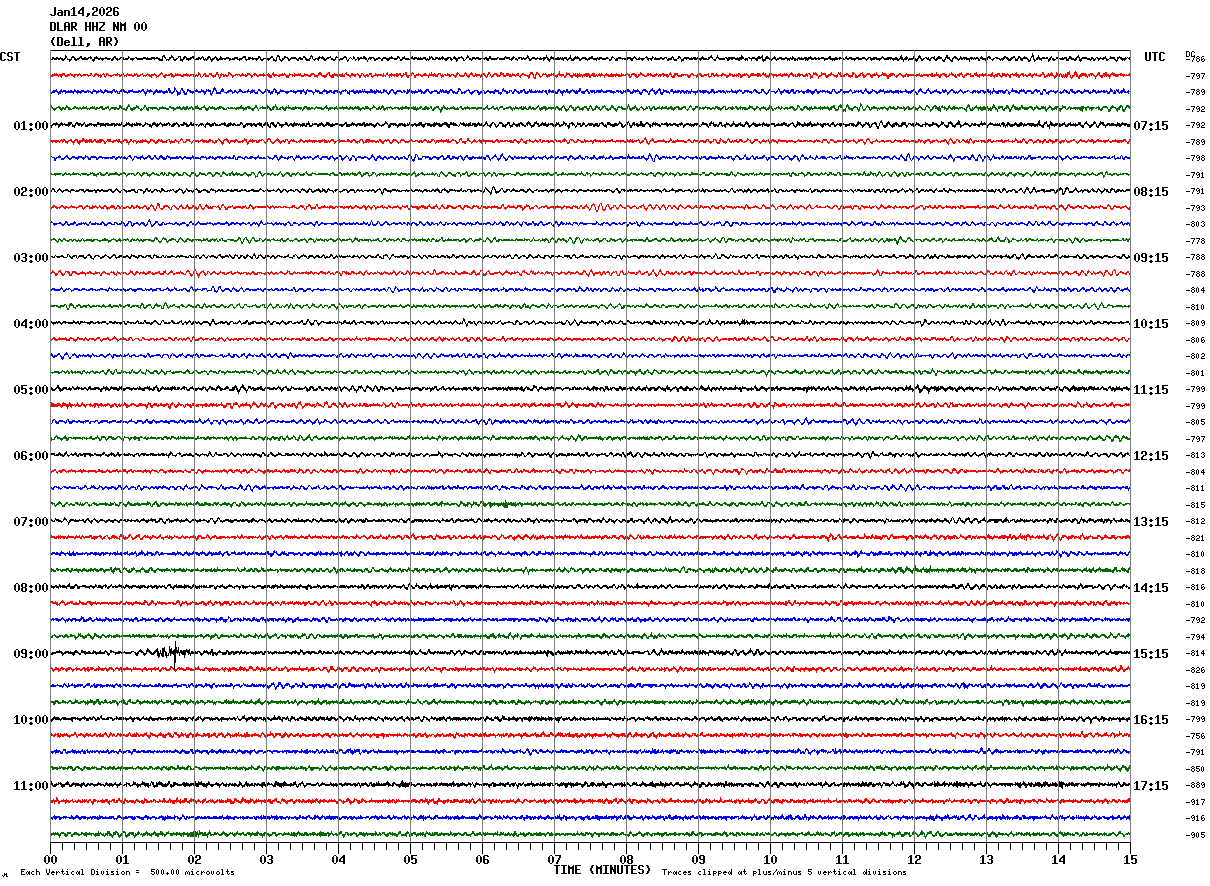Click the DC offset value -889
The height and width of the screenshot is (886, 1210).
1195,786
